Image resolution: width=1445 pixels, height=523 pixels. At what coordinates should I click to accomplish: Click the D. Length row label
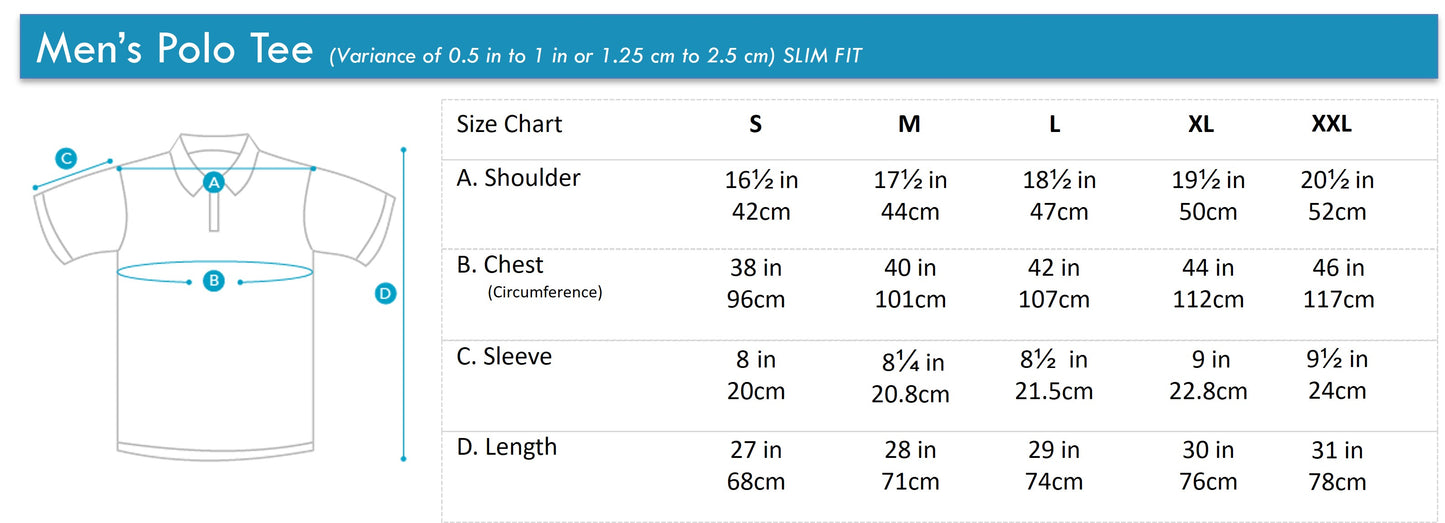(506, 447)
